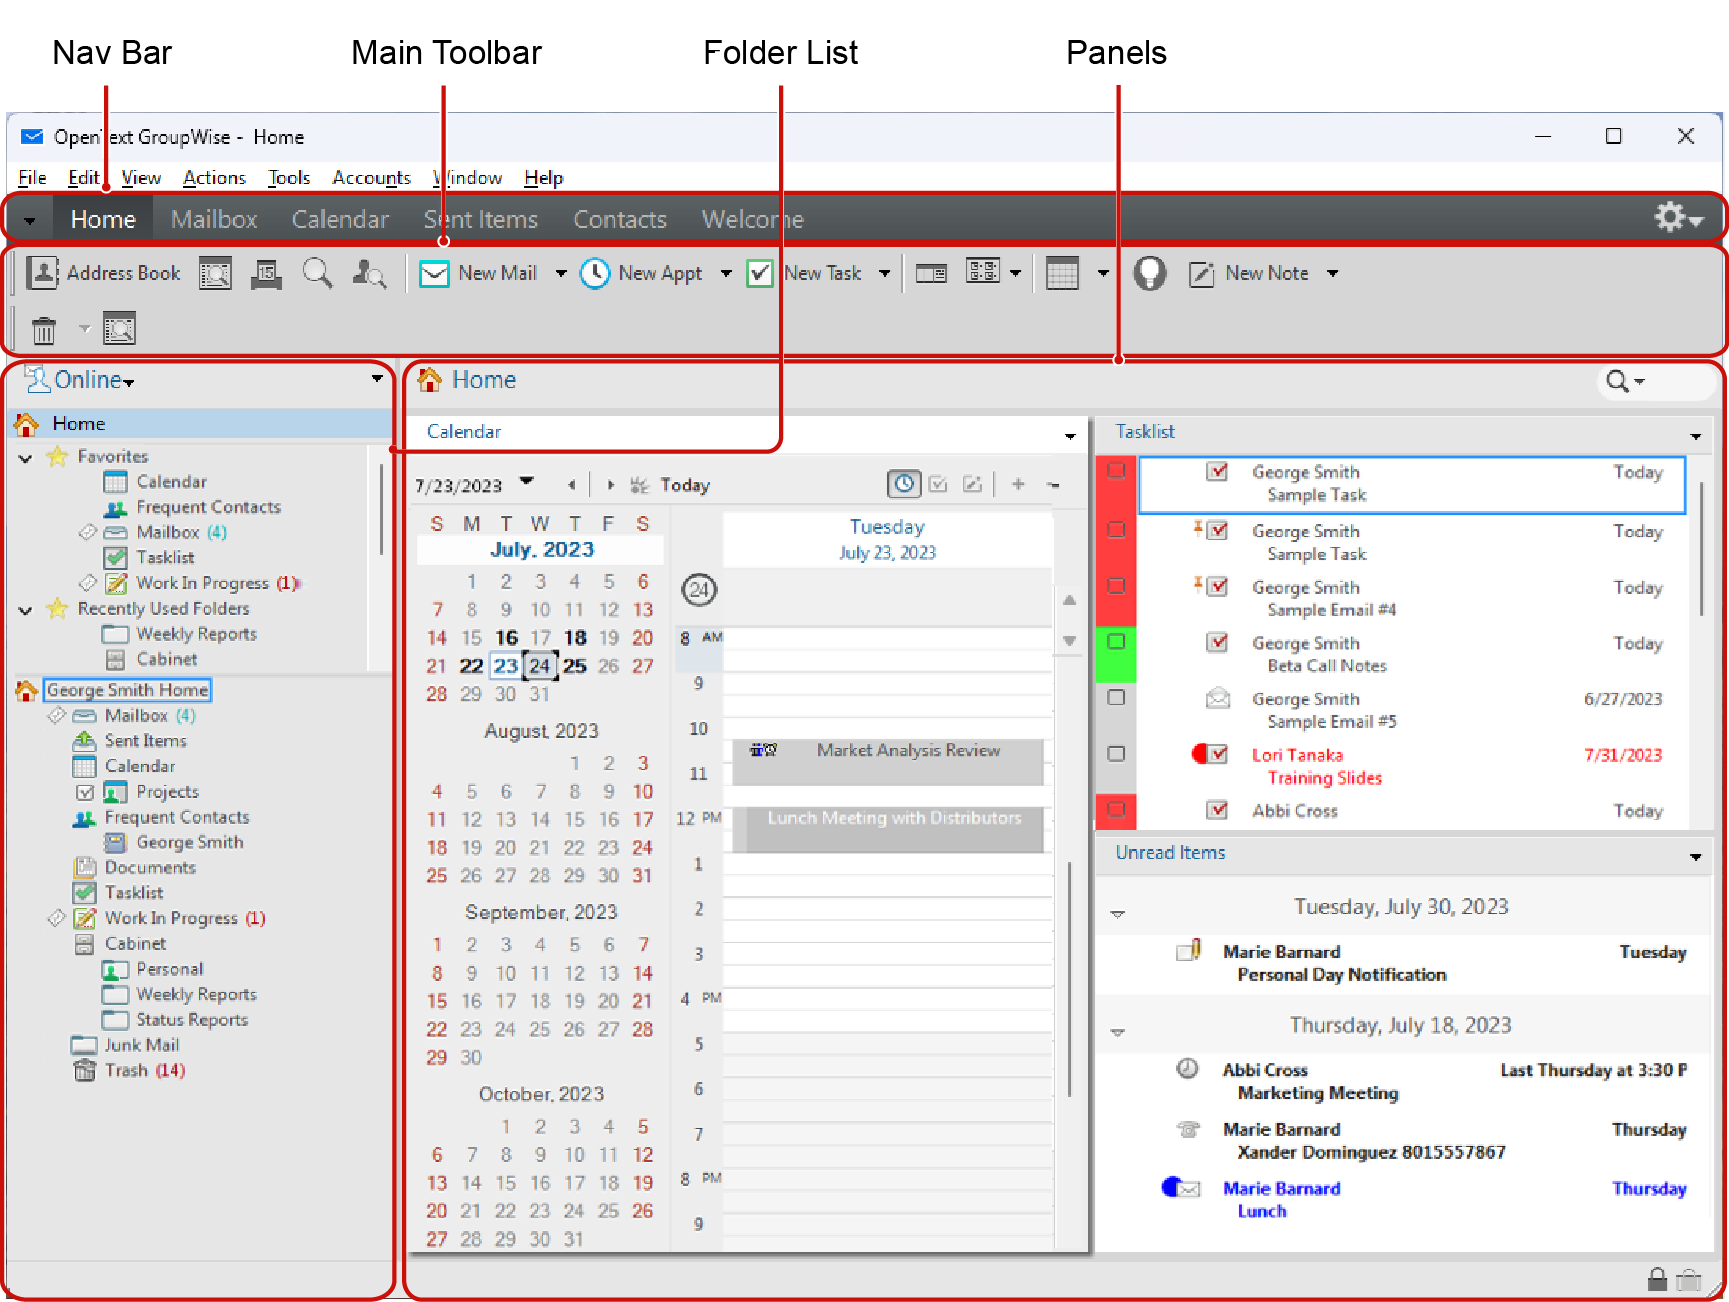1729x1302 pixels.
Task: Click the Tasklist panel vertical scrollbar
Action: (1701, 548)
